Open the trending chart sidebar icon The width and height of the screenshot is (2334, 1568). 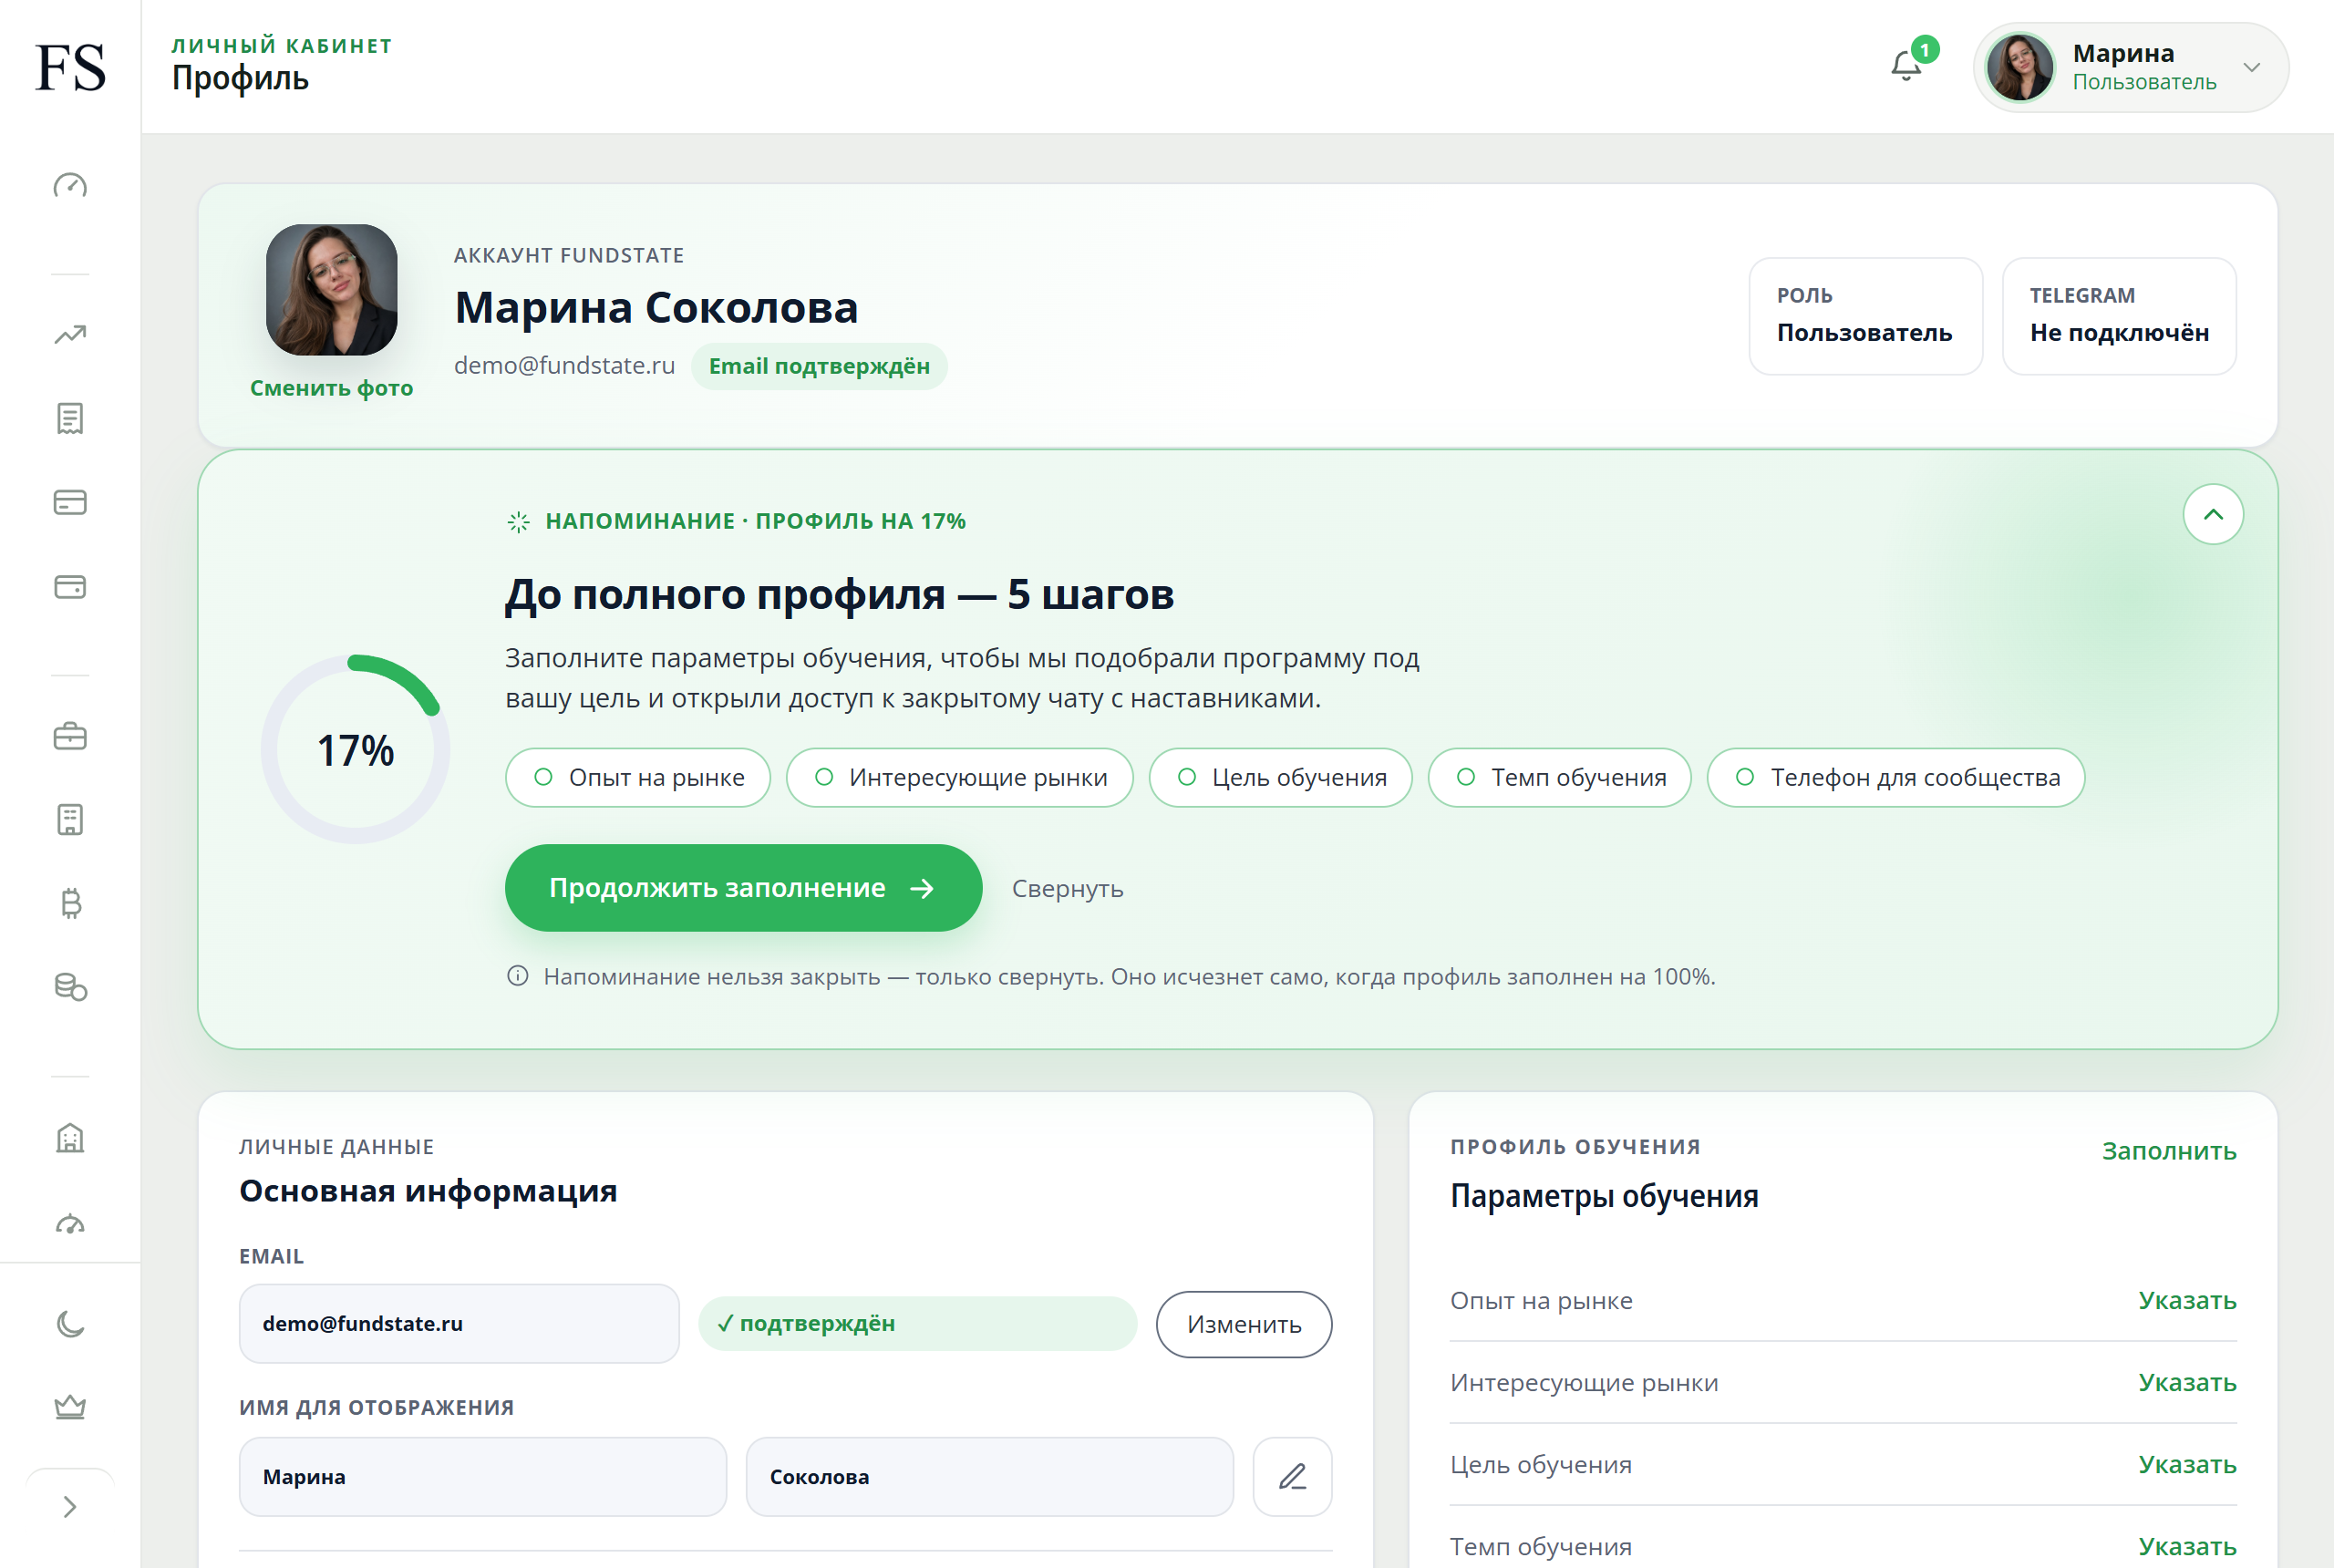pos(70,335)
